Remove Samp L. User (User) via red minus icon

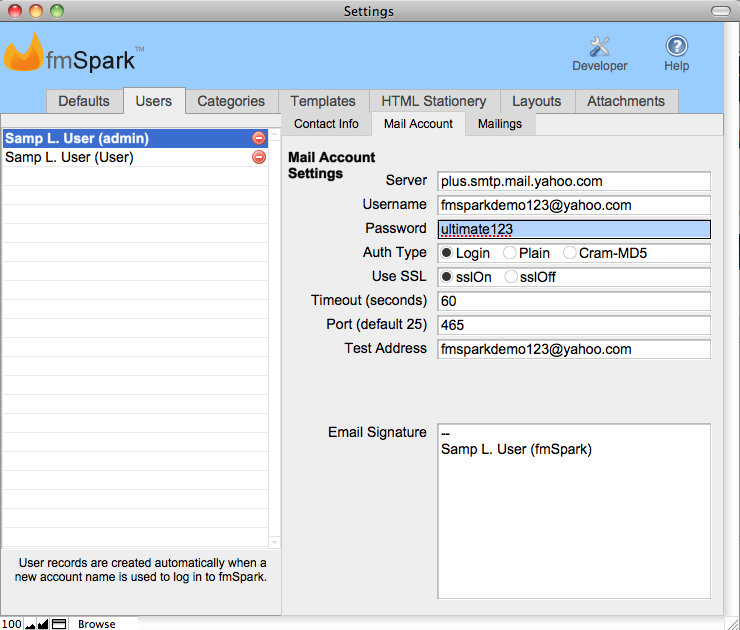click(259, 157)
